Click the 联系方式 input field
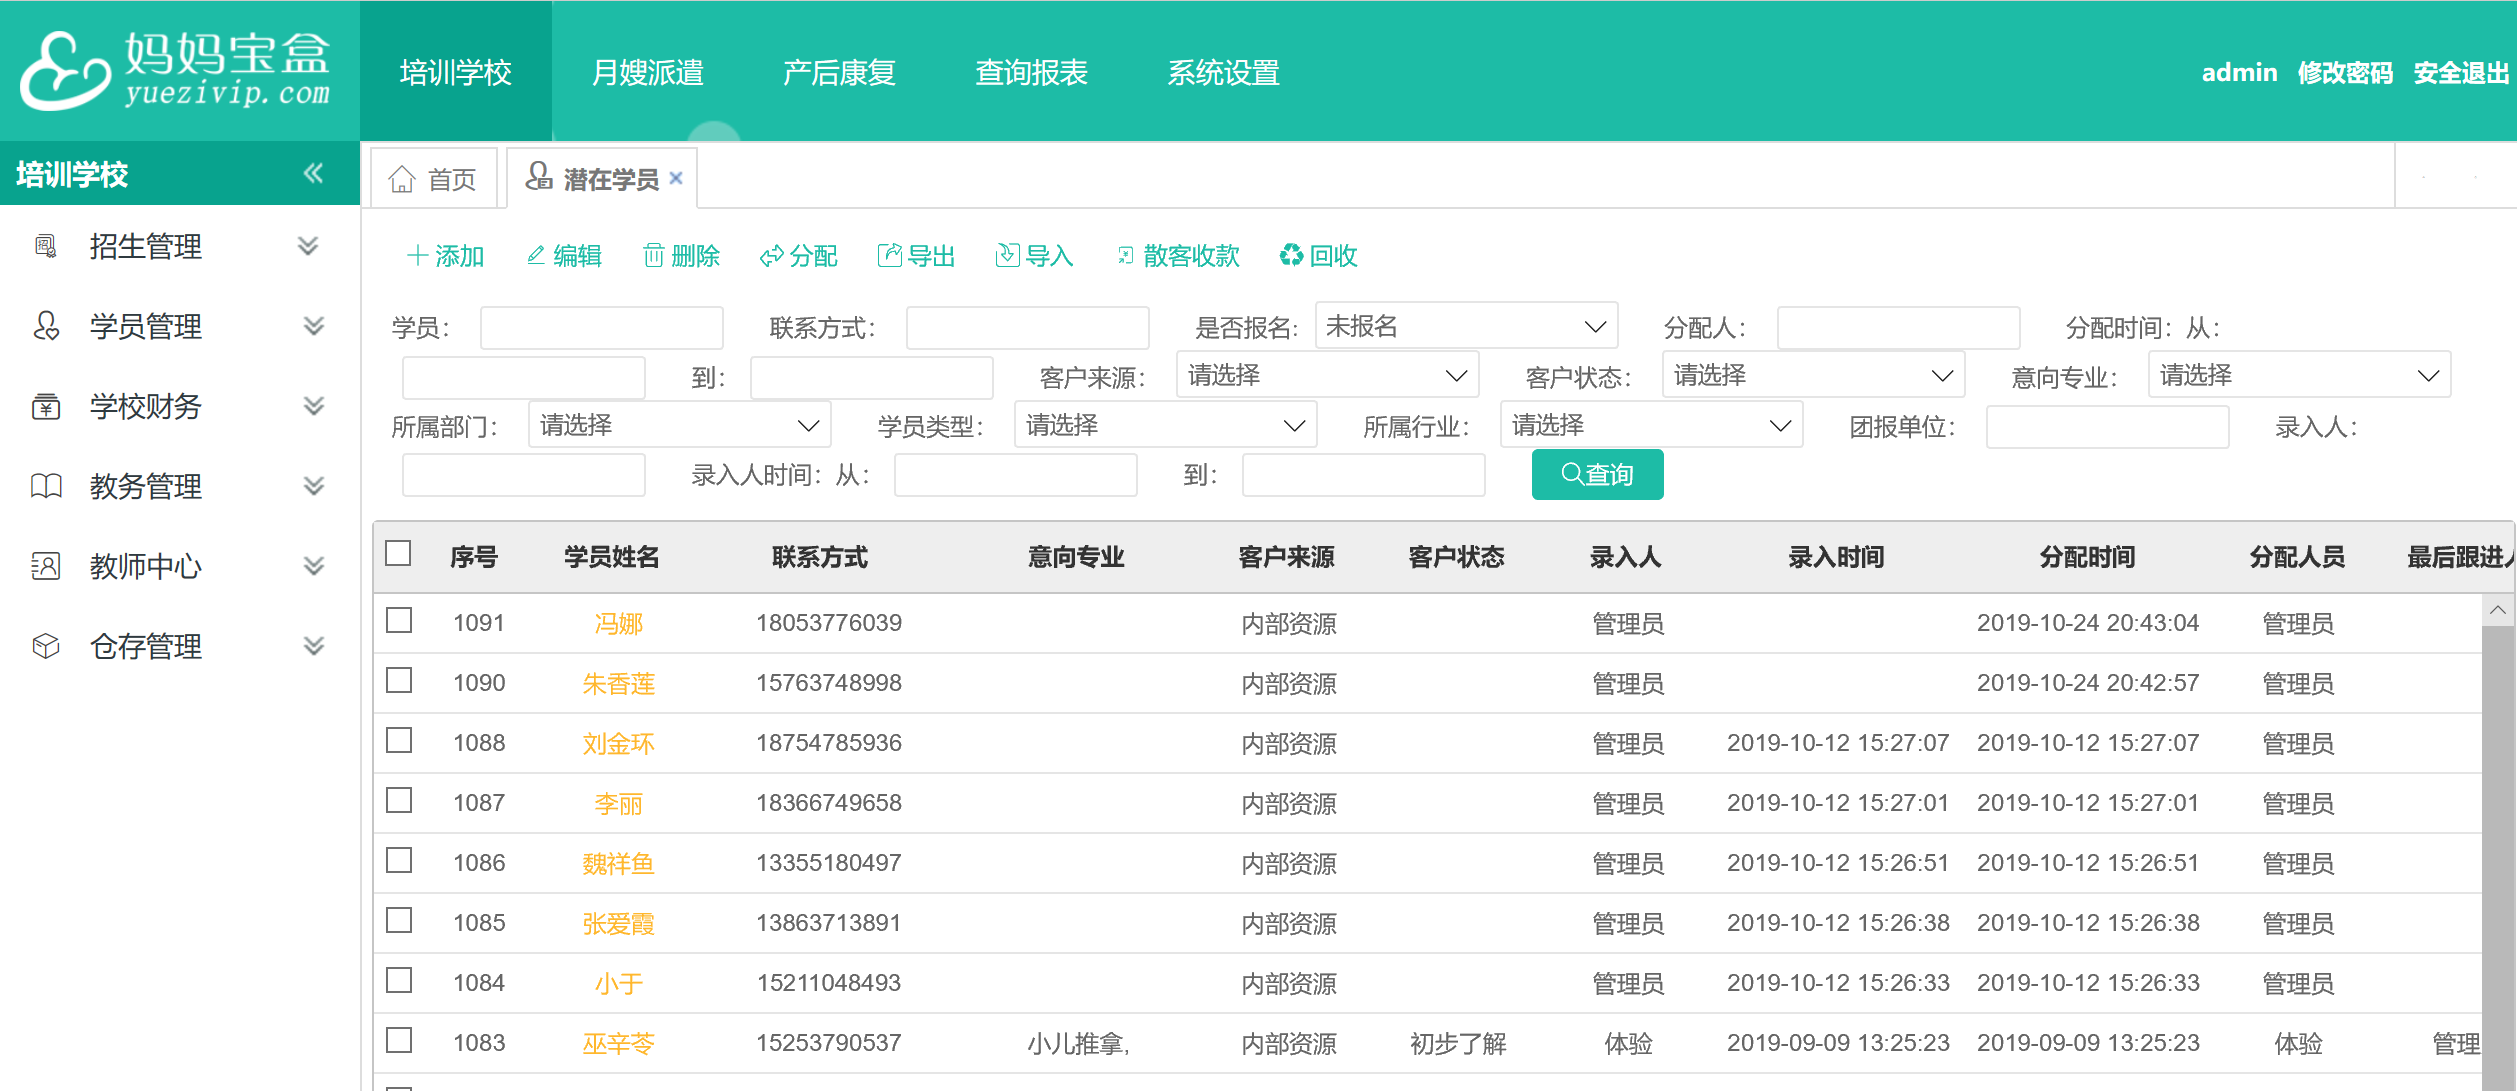 pos(1028,327)
